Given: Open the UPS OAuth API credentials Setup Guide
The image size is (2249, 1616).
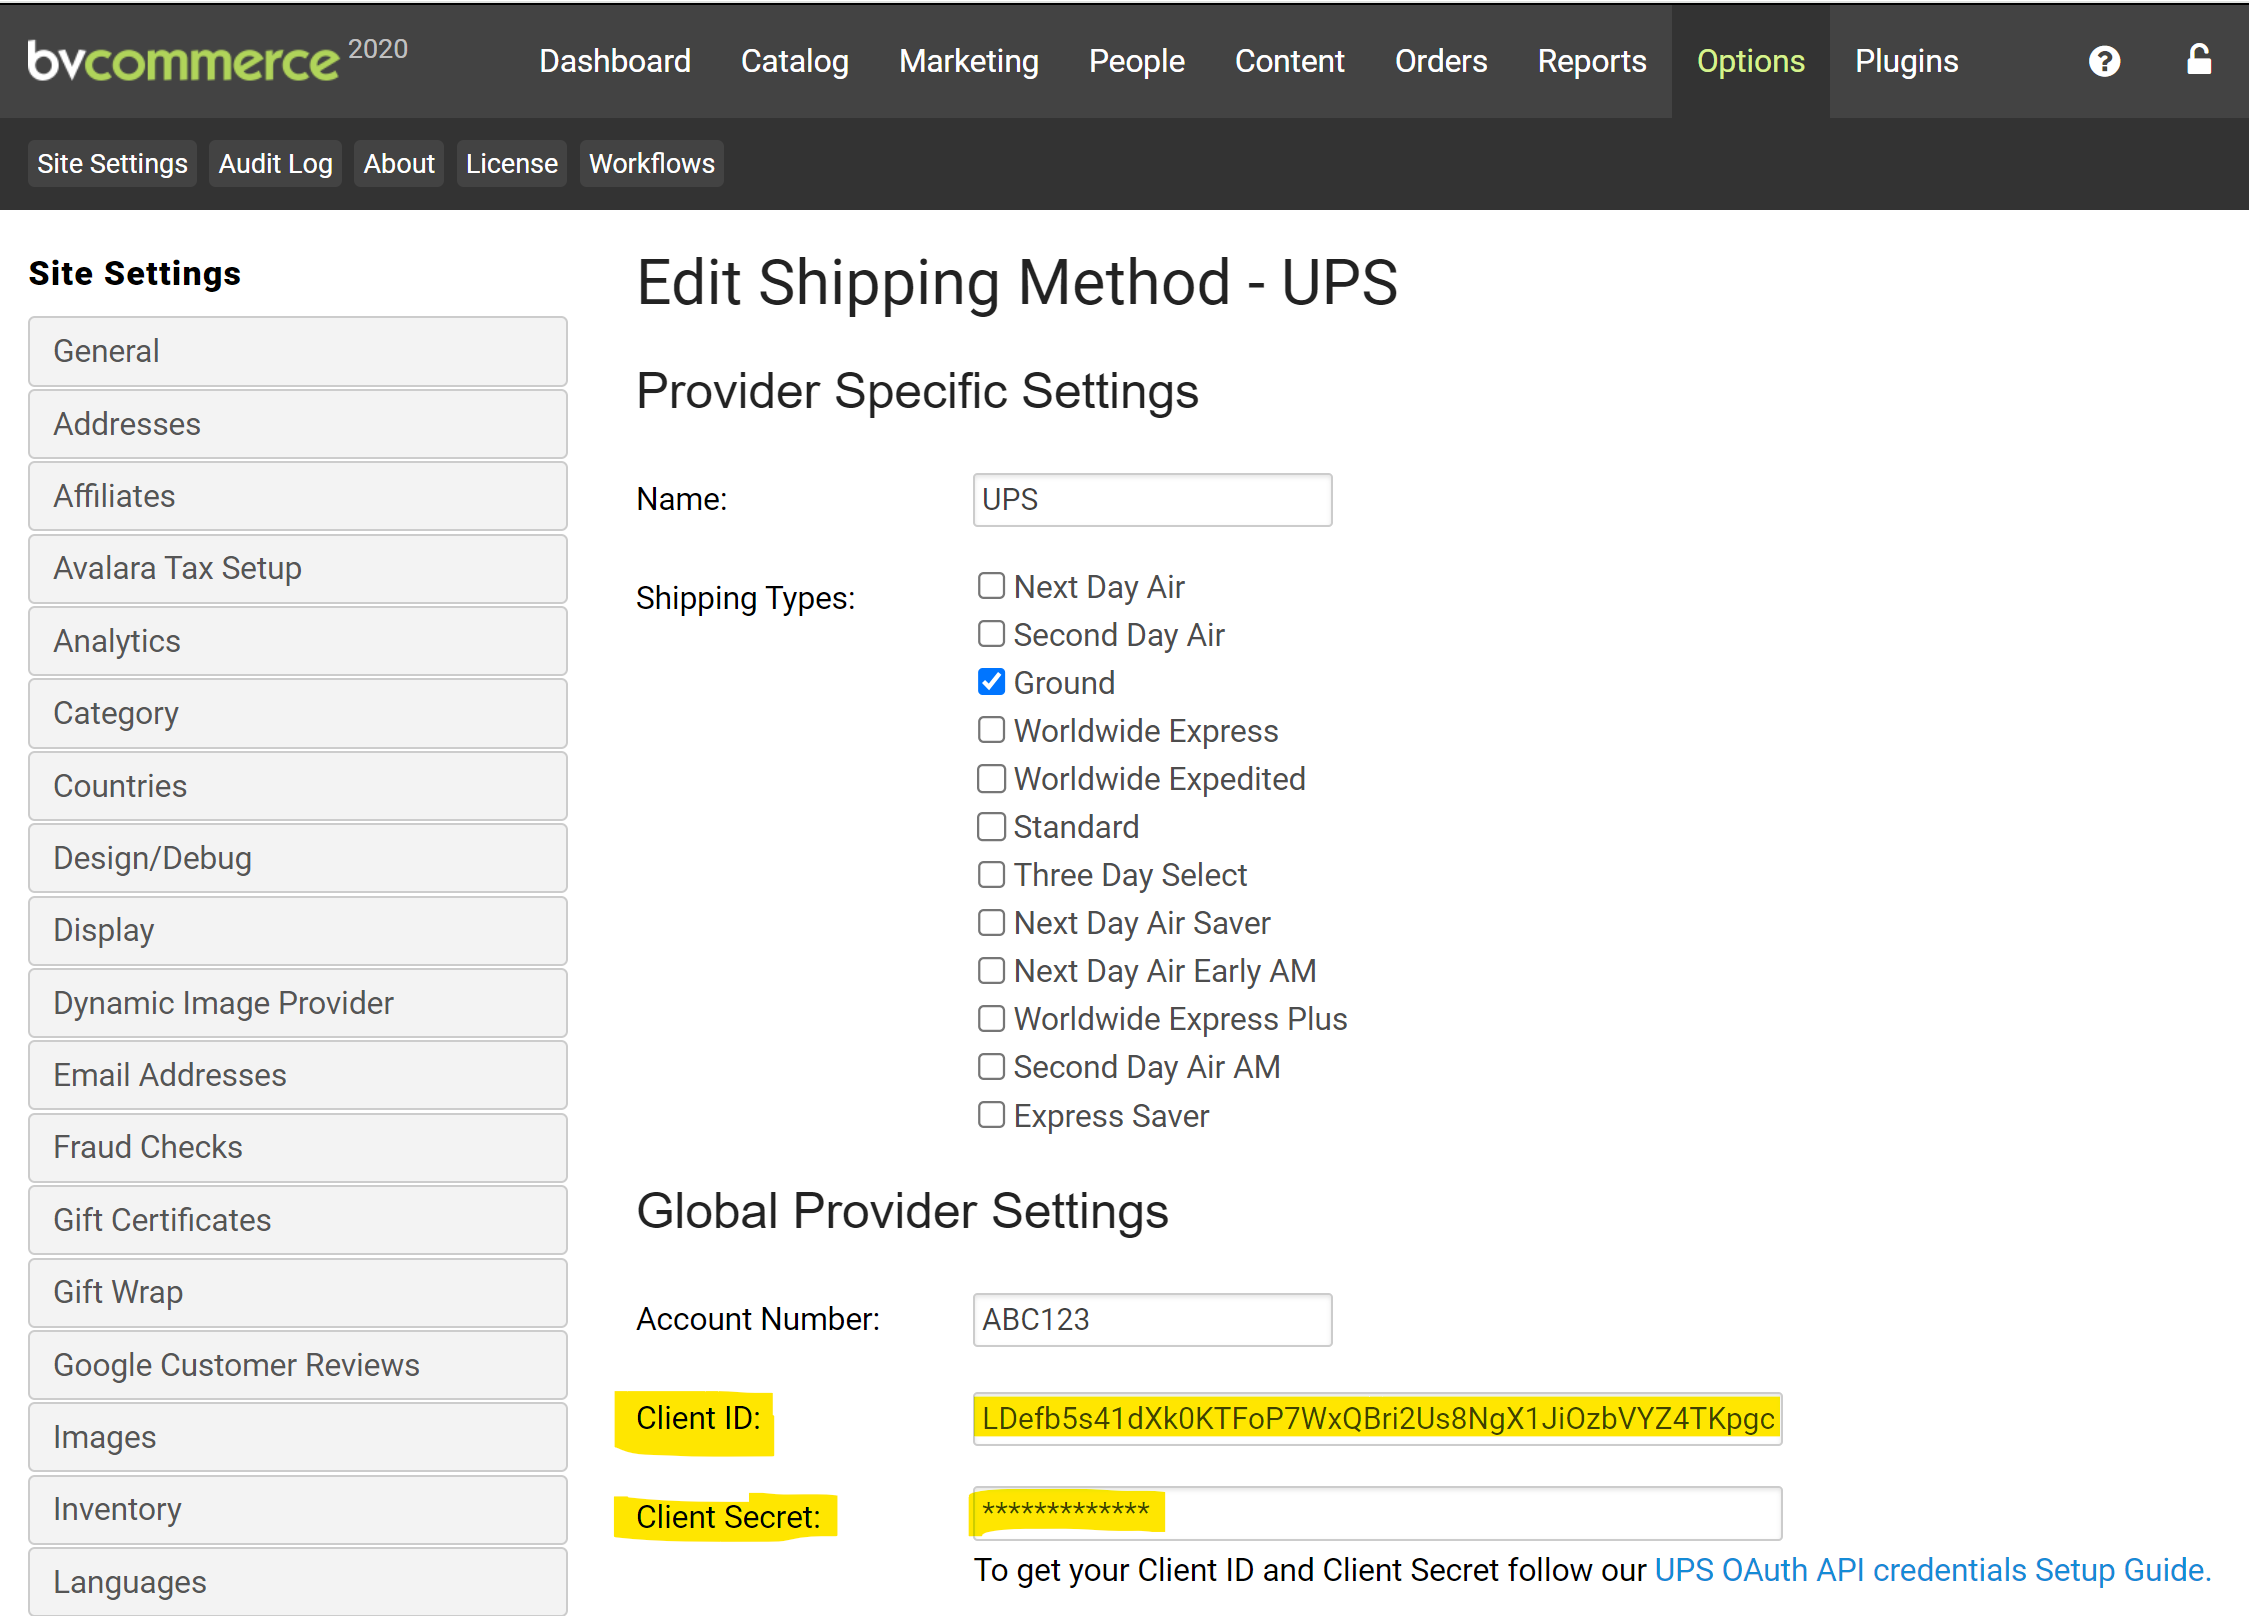Looking at the screenshot, I should [1932, 1571].
